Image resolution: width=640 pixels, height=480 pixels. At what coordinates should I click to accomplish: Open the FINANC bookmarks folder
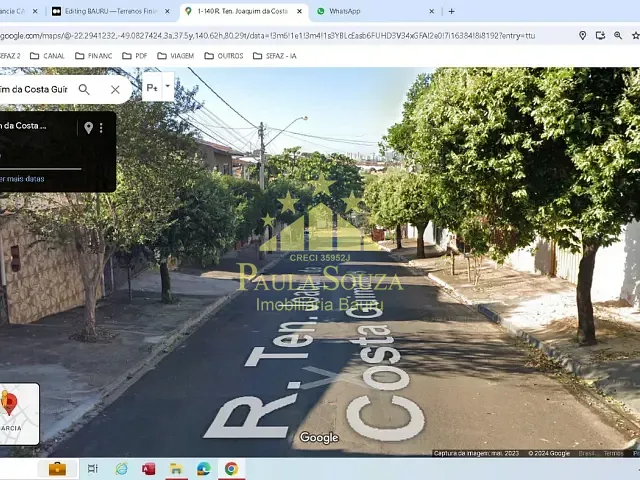(93, 56)
